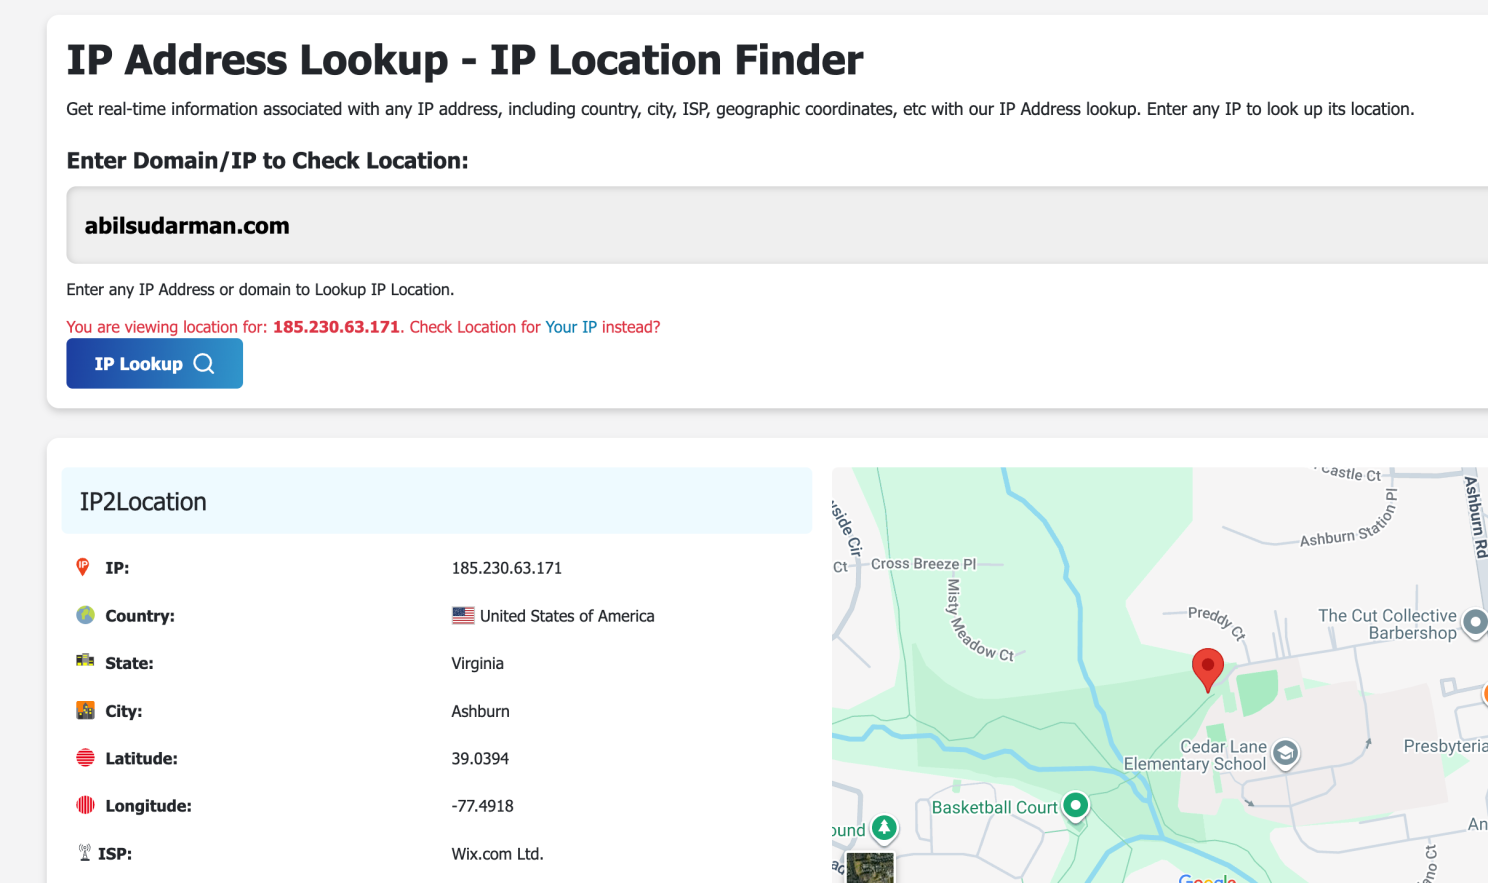
Task: Click the ISP antenna icon
Action: [85, 853]
